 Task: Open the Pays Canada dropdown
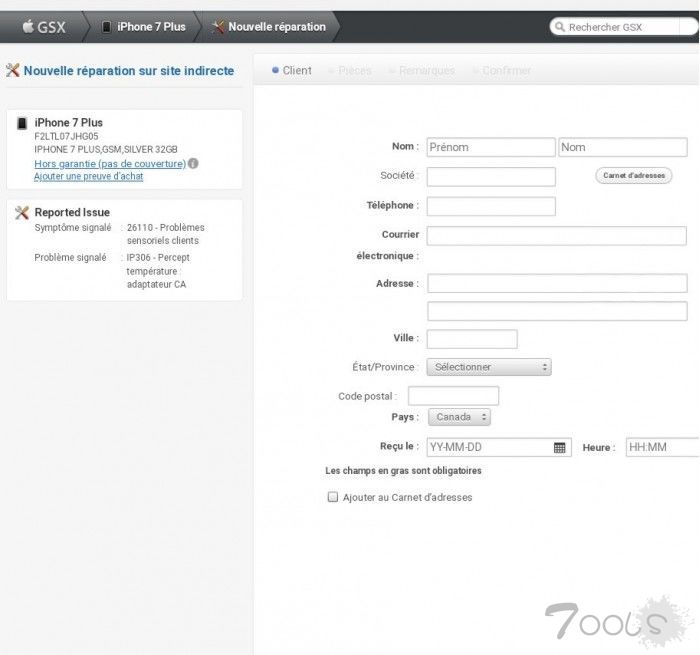click(459, 417)
